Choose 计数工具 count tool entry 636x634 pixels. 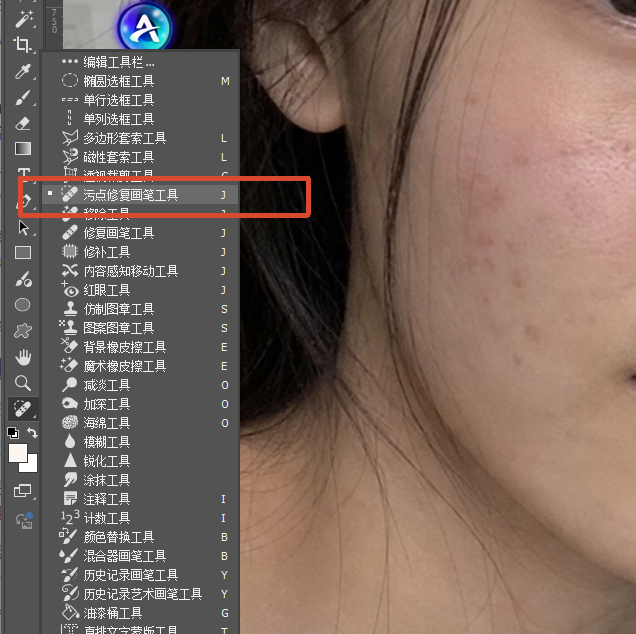[x=141, y=518]
